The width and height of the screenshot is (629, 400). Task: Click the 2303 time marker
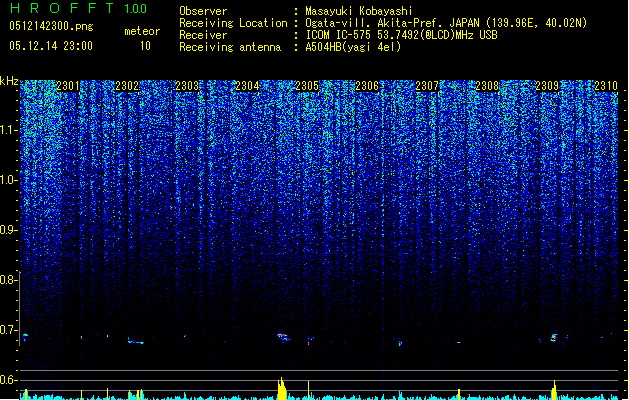(187, 86)
